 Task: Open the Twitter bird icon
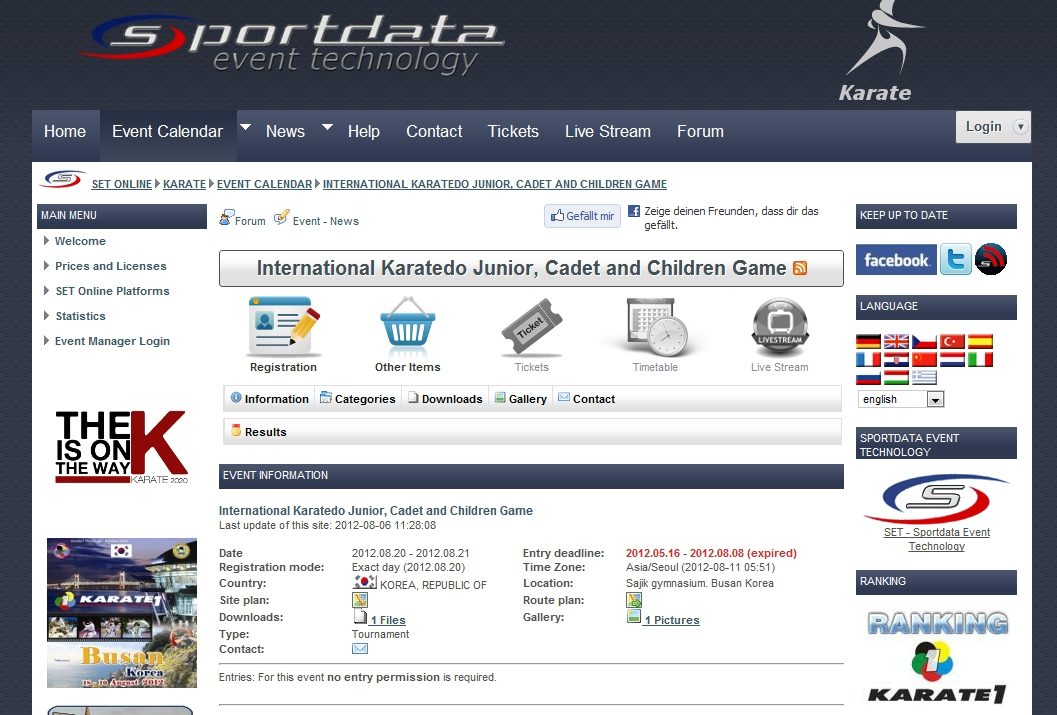click(x=956, y=259)
